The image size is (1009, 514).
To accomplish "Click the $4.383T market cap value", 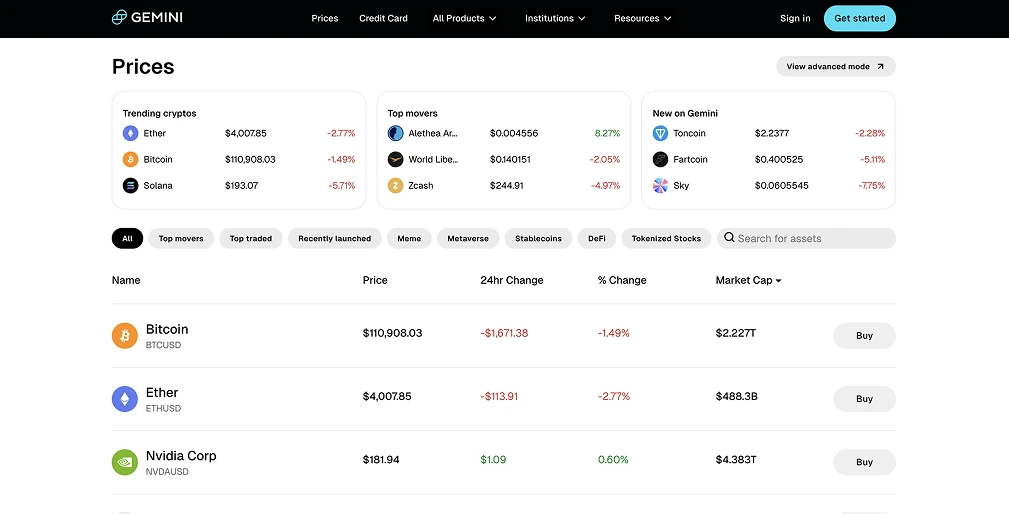I will click(x=736, y=460).
